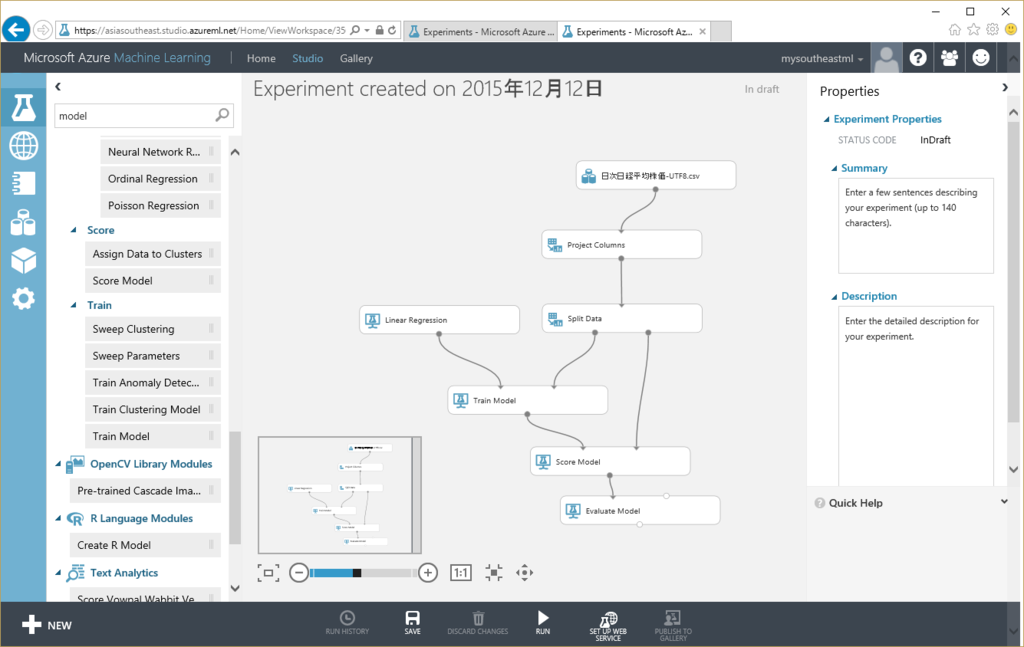Collapse the Description section

[x=834, y=296]
